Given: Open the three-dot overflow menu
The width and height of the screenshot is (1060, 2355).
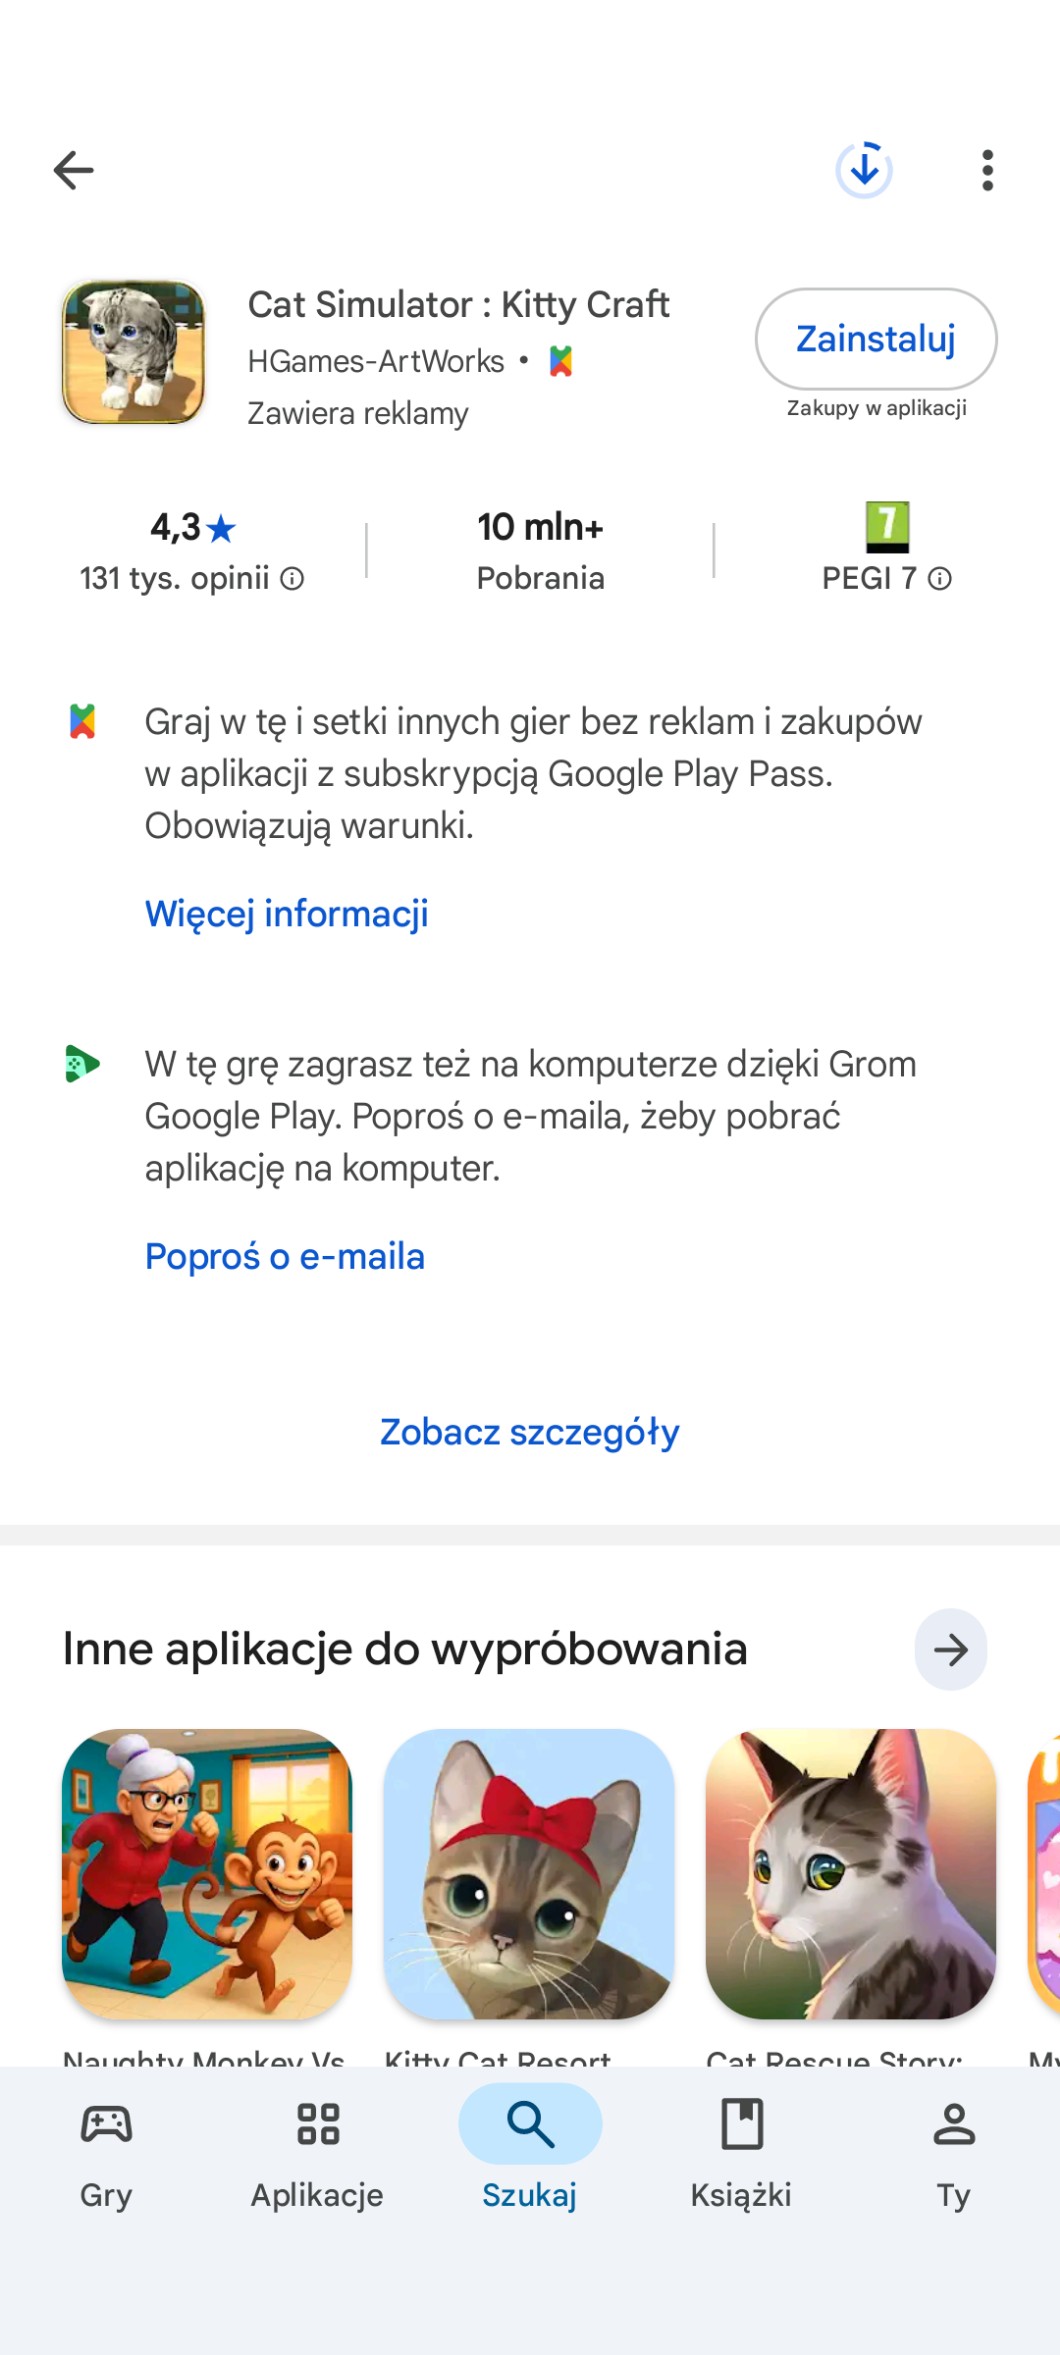Looking at the screenshot, I should click(x=987, y=170).
